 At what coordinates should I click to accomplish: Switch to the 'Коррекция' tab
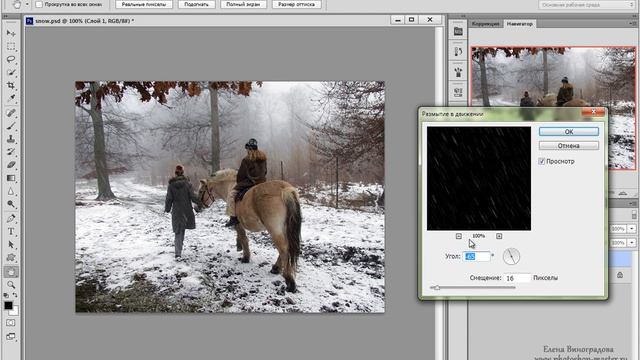[x=486, y=24]
